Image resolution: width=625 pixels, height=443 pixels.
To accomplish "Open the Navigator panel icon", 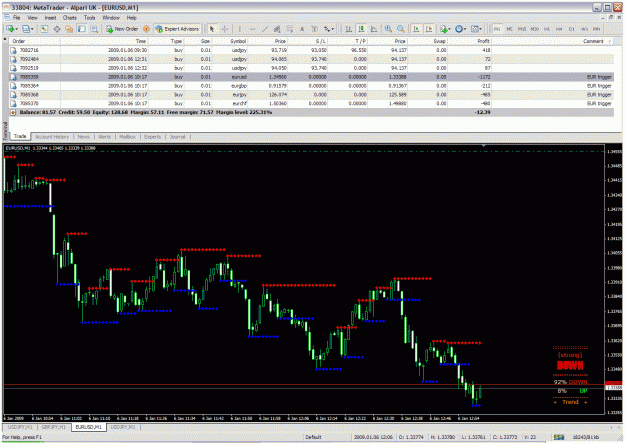I will (69, 29).
